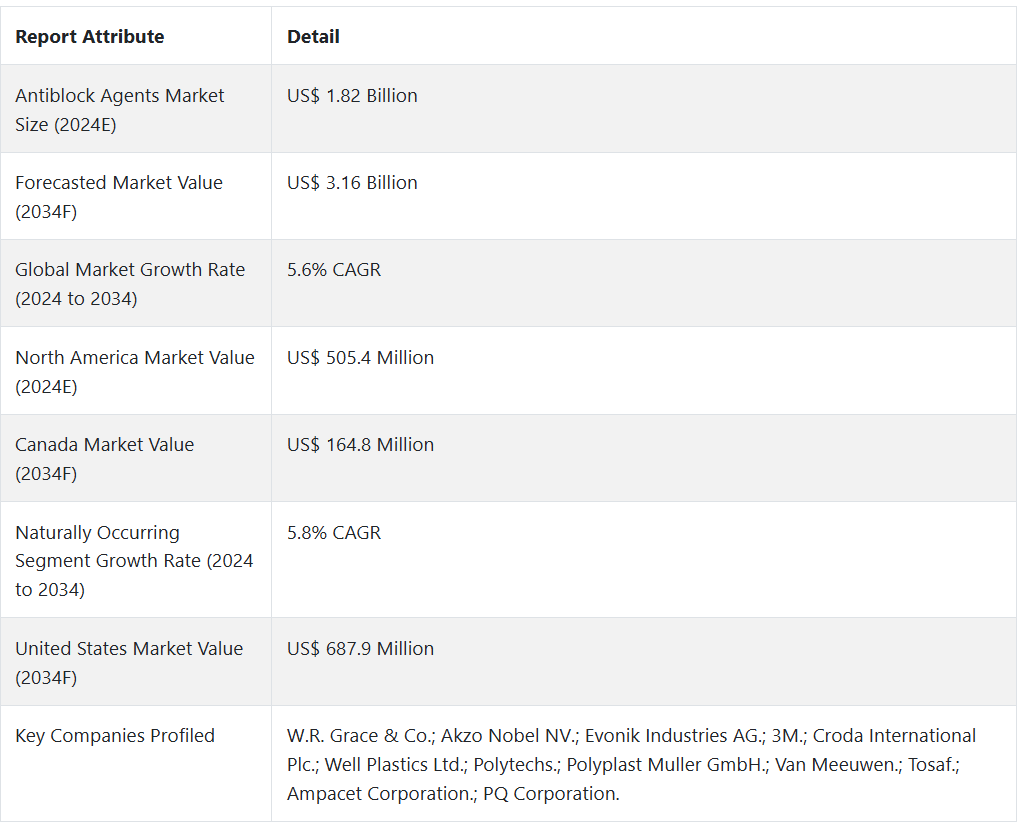Select the Global Market Growth Rate label

(130, 284)
